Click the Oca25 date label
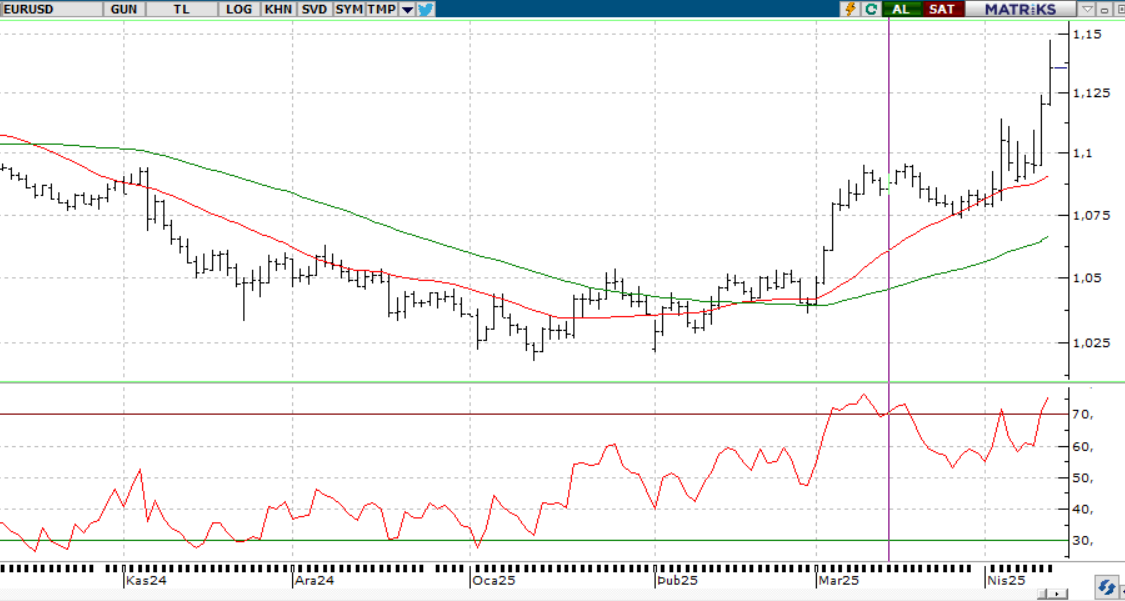The width and height of the screenshot is (1125, 601). 494,579
